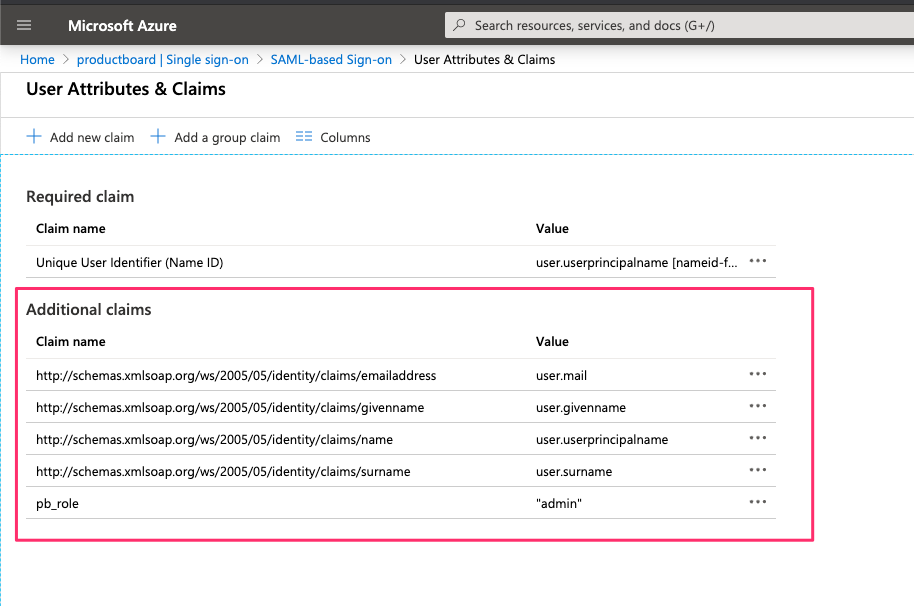Open ellipsis menu for user.userprincipalname name claim
Viewport: 914px width, 606px height.
[x=757, y=438]
